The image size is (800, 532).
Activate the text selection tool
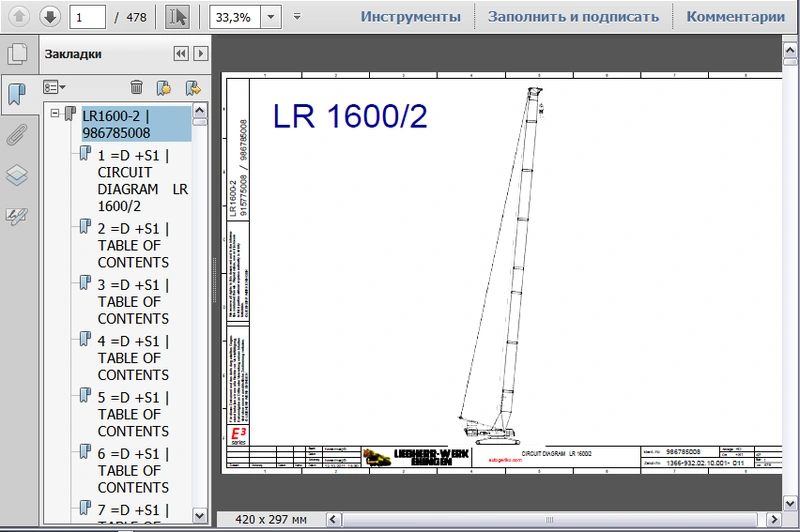(177, 17)
